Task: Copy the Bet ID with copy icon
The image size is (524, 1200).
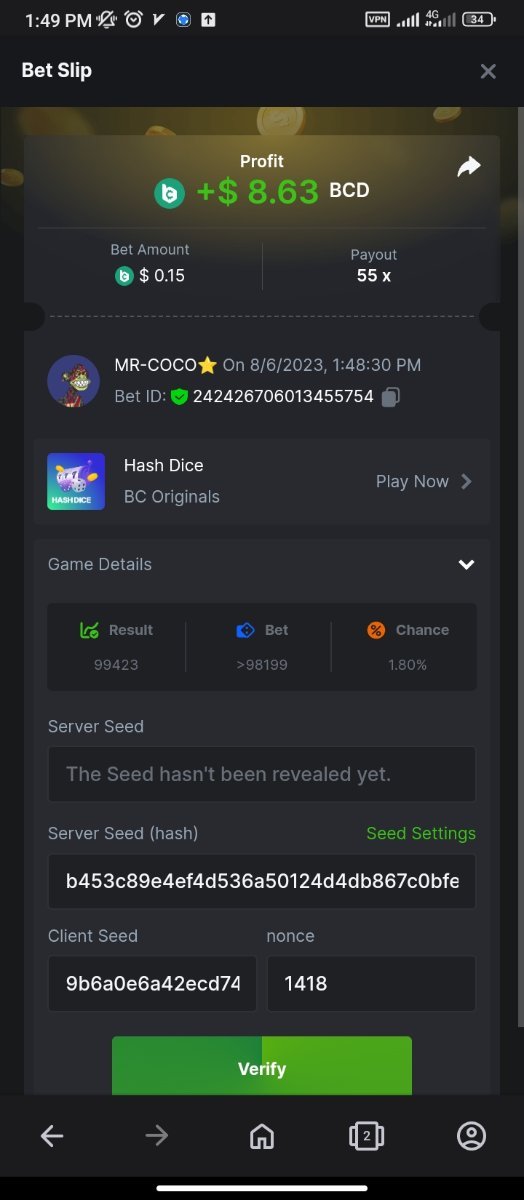Action: (x=391, y=397)
